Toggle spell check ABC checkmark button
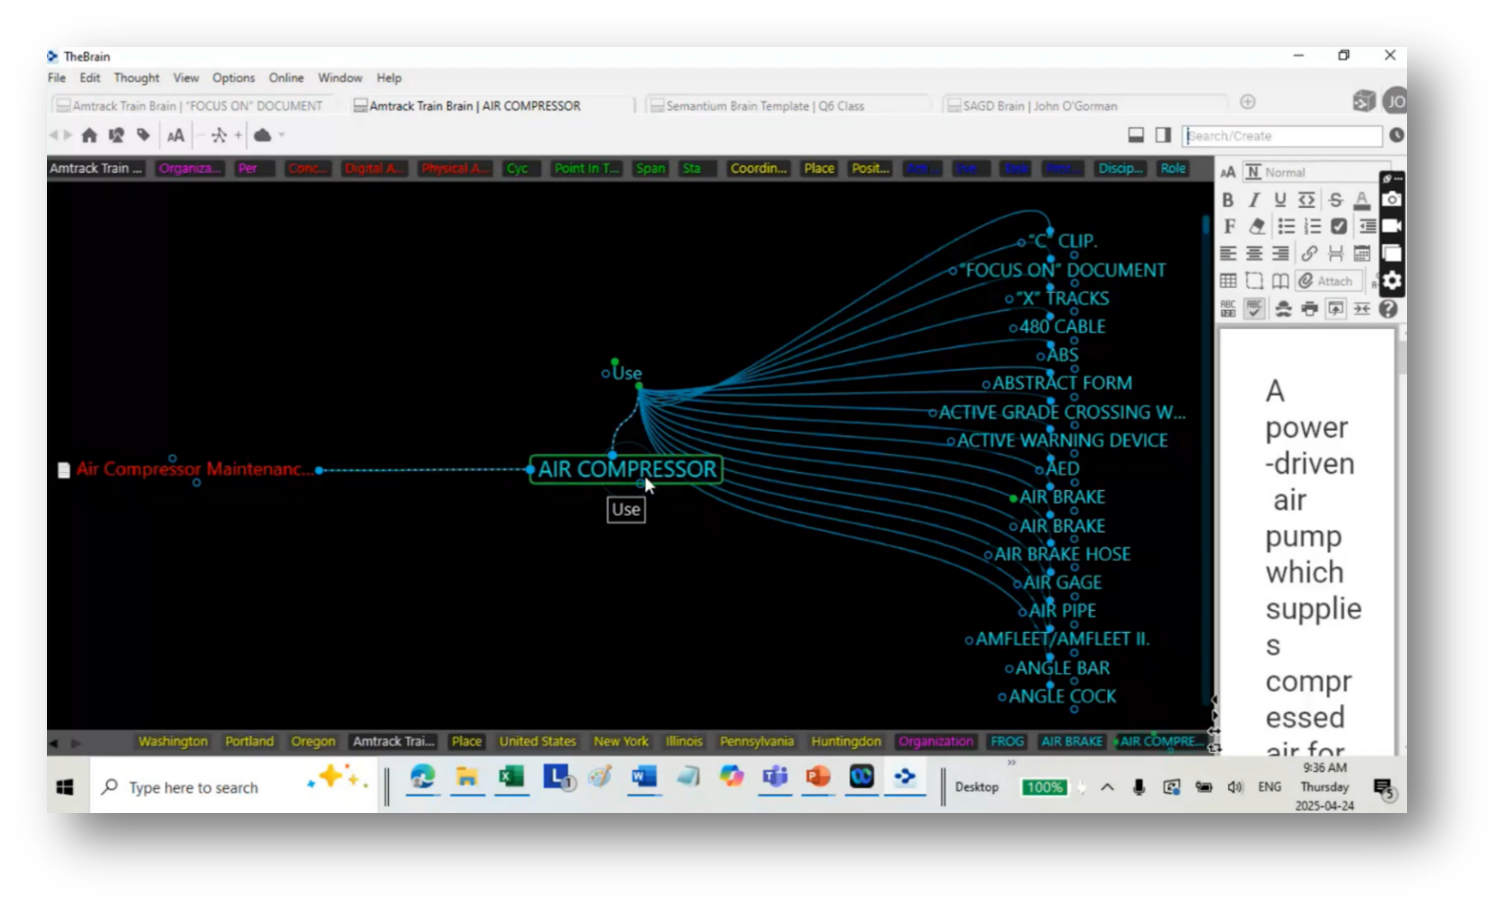1502x908 pixels. [1254, 309]
